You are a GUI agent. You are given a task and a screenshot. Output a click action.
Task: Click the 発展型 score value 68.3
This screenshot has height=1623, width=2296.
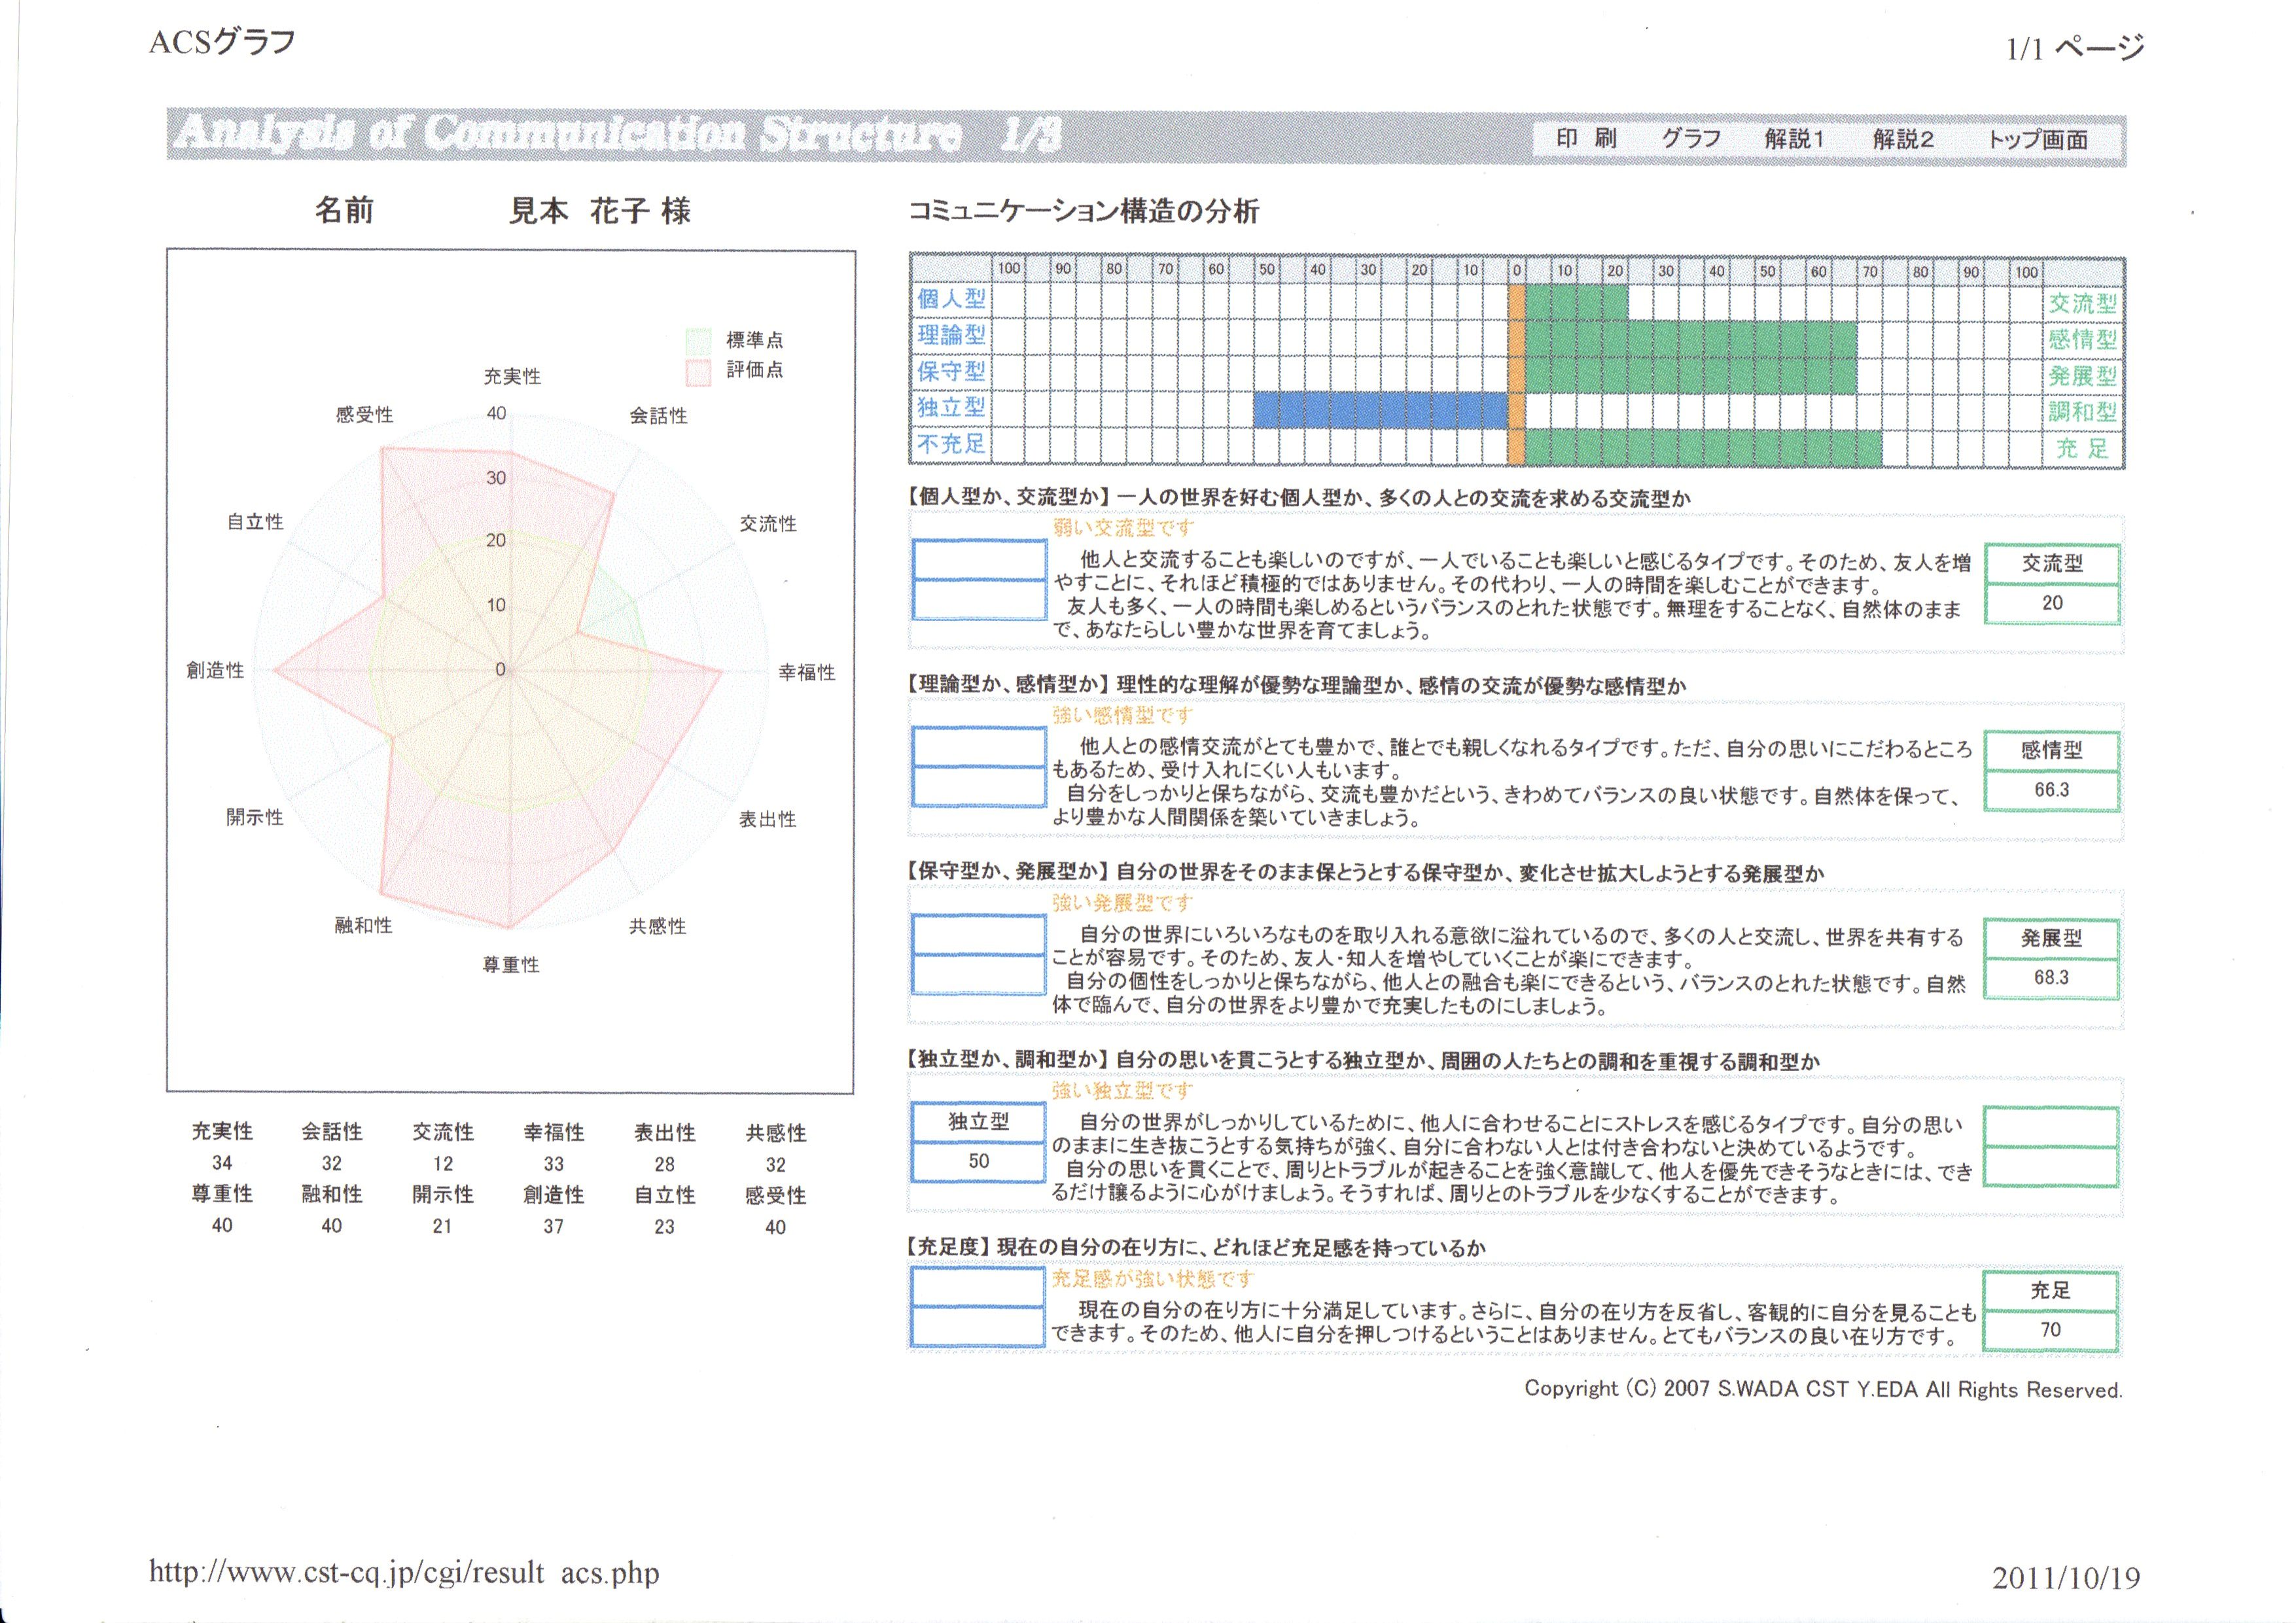point(2051,978)
